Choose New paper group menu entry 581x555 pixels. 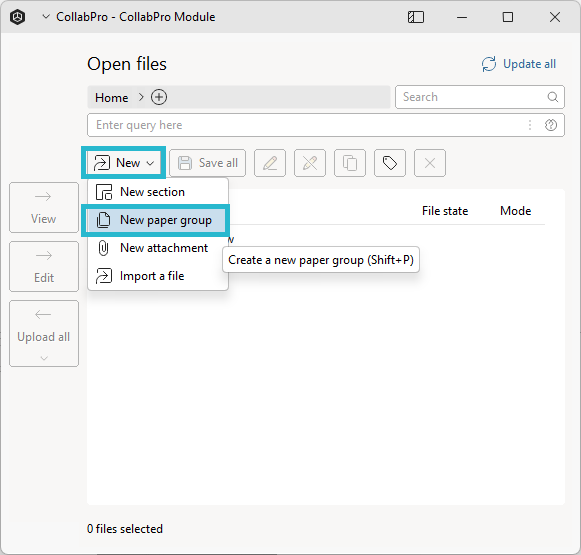(x=156, y=220)
